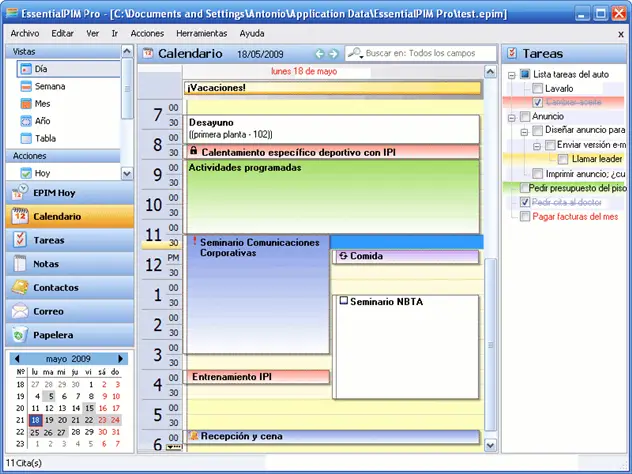The height and width of the screenshot is (474, 632).
Task: Open the Contactos module
Action: click(70, 287)
